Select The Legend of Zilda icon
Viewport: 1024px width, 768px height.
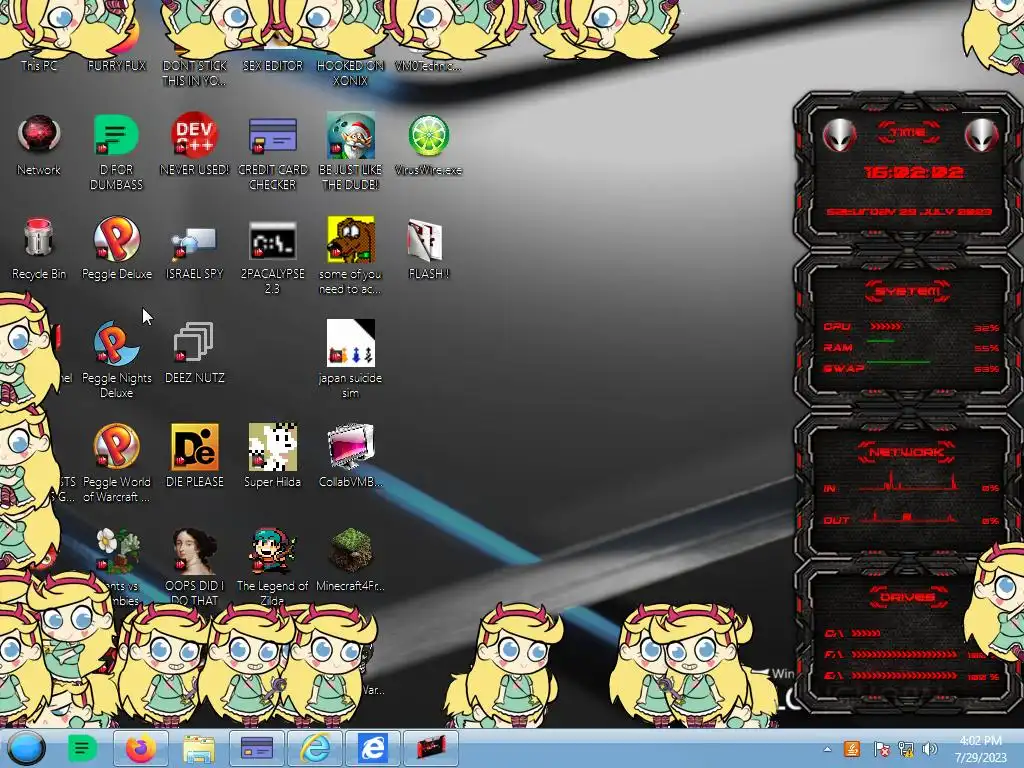click(x=272, y=566)
